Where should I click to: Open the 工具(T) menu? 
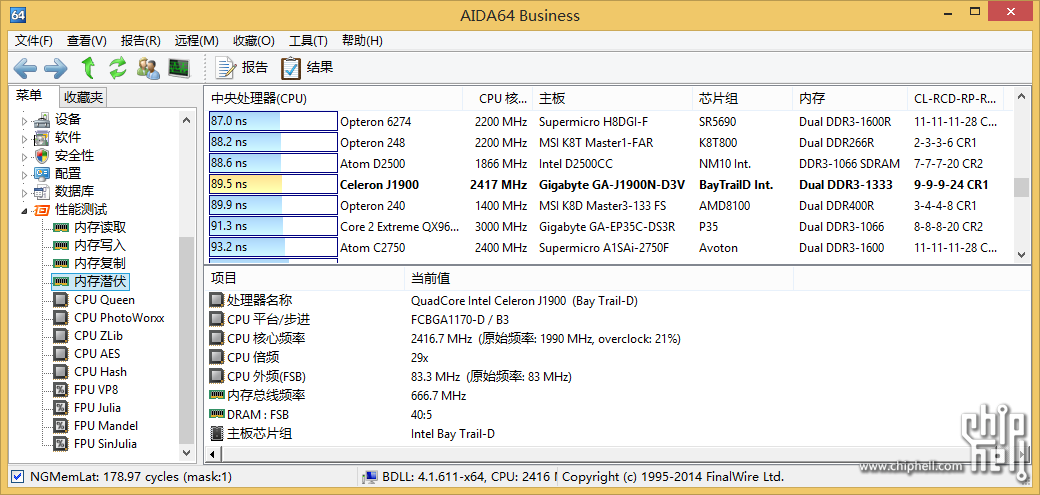tap(308, 40)
